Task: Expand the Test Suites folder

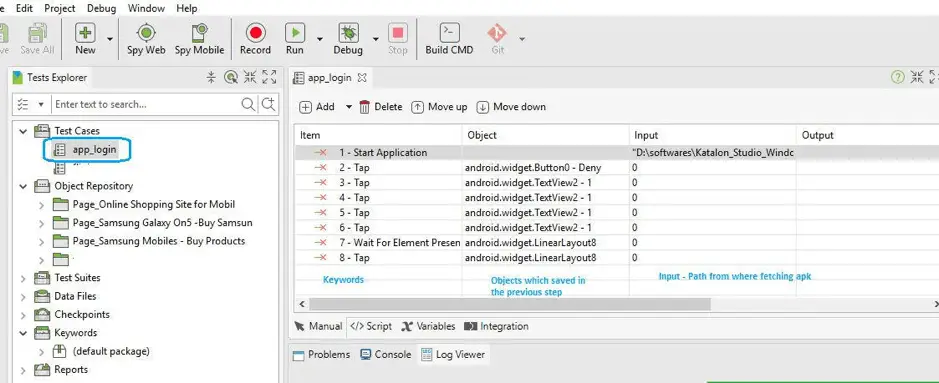Action: tap(23, 278)
